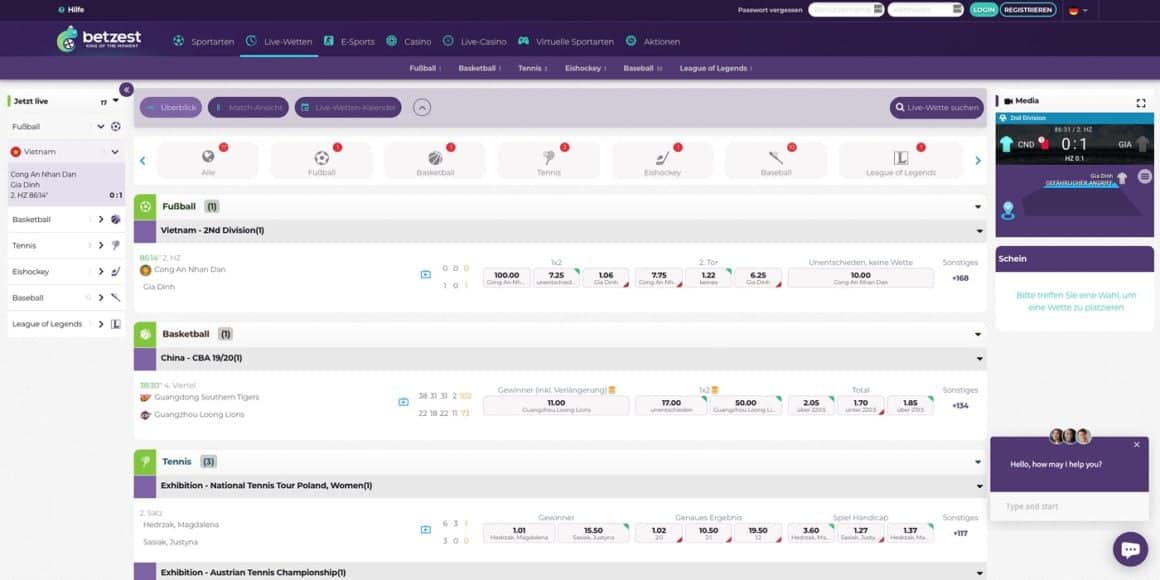The height and width of the screenshot is (580, 1160).
Task: Open the German flag language dropdown
Action: (x=1078, y=10)
